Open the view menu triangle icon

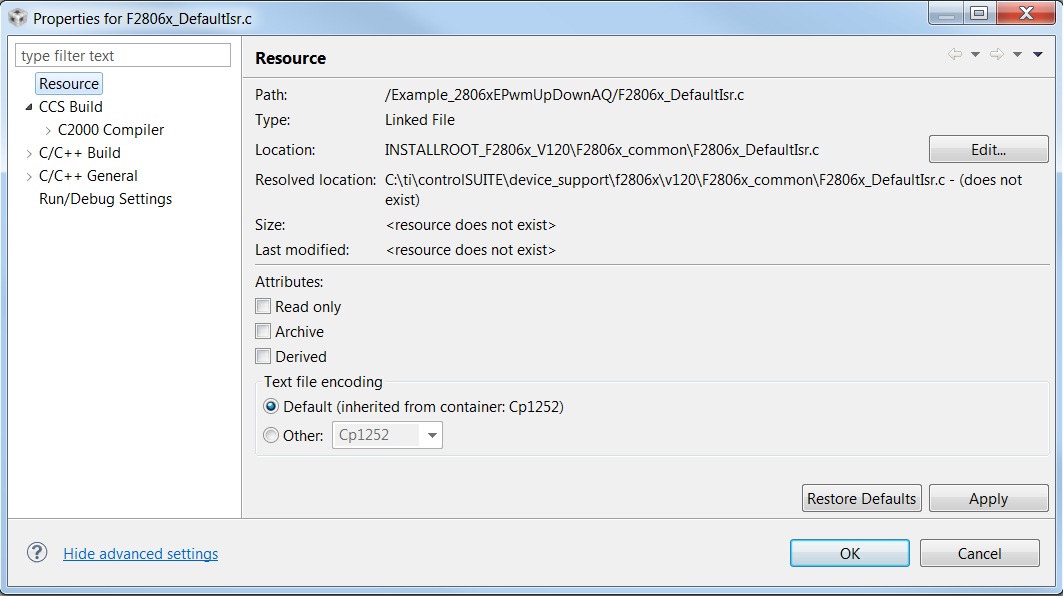tap(1038, 54)
